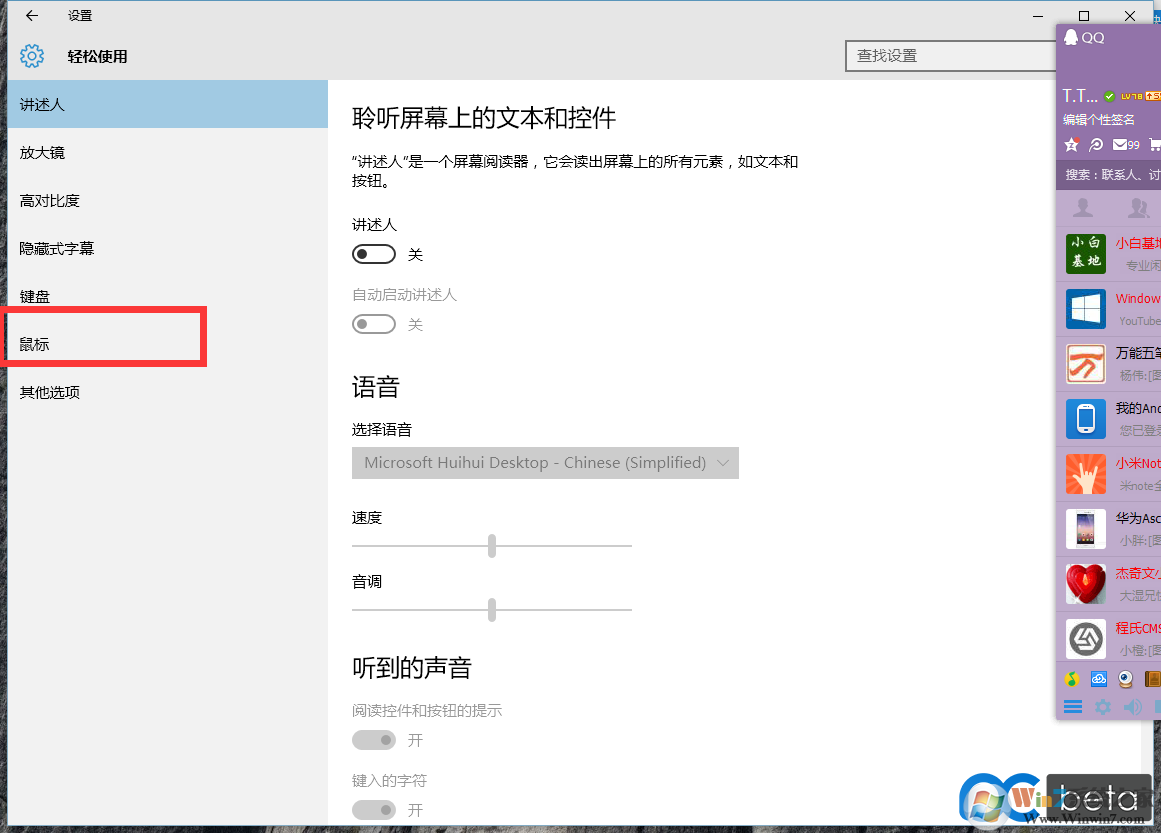Open 我的Android手机 phone avatar in QQ
Screen dimensions: 1161x833
(x=1085, y=418)
